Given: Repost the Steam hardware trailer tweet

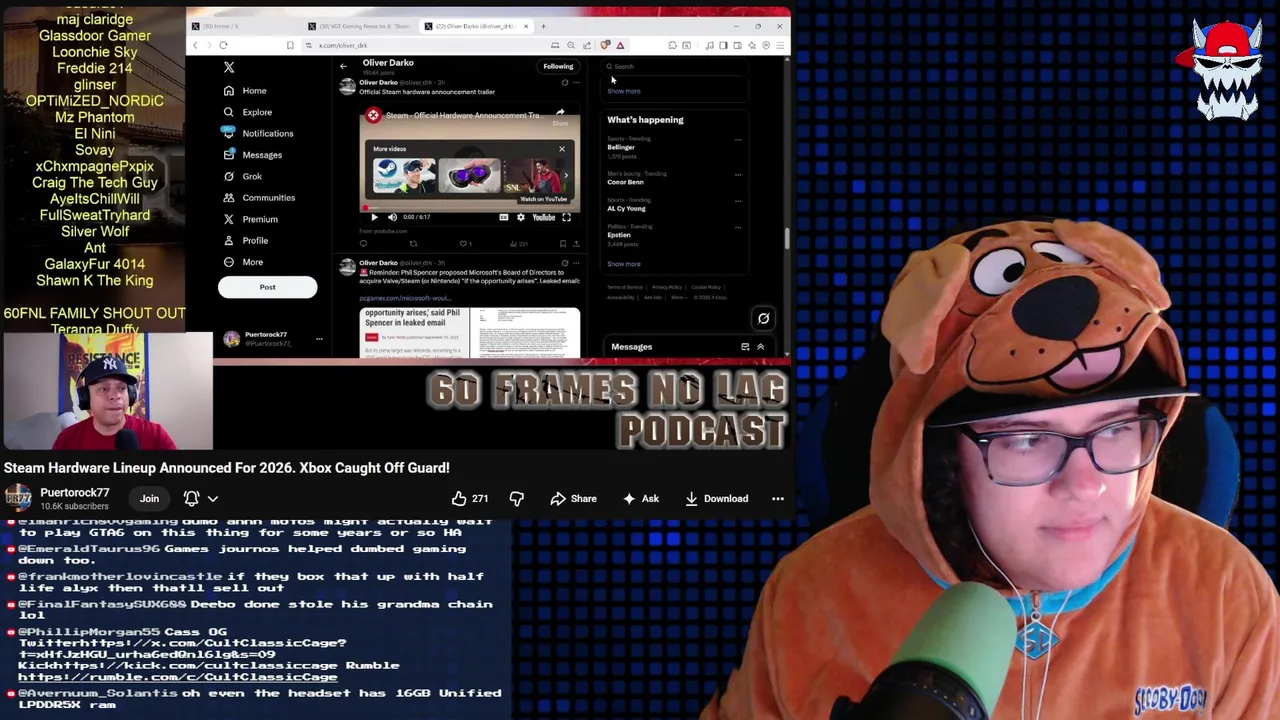Looking at the screenshot, I should [413, 243].
